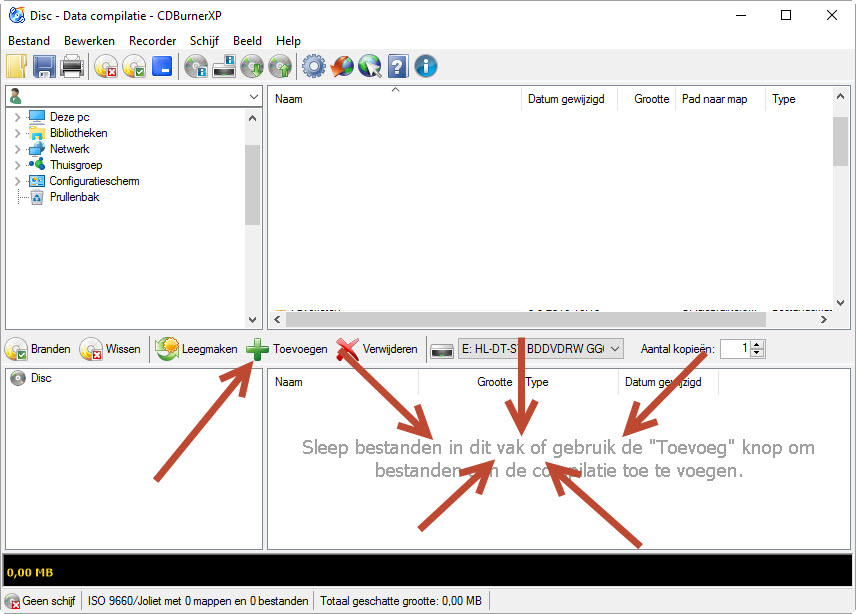856x614 pixels.
Task: Click the Toevoegen button
Action: [287, 349]
